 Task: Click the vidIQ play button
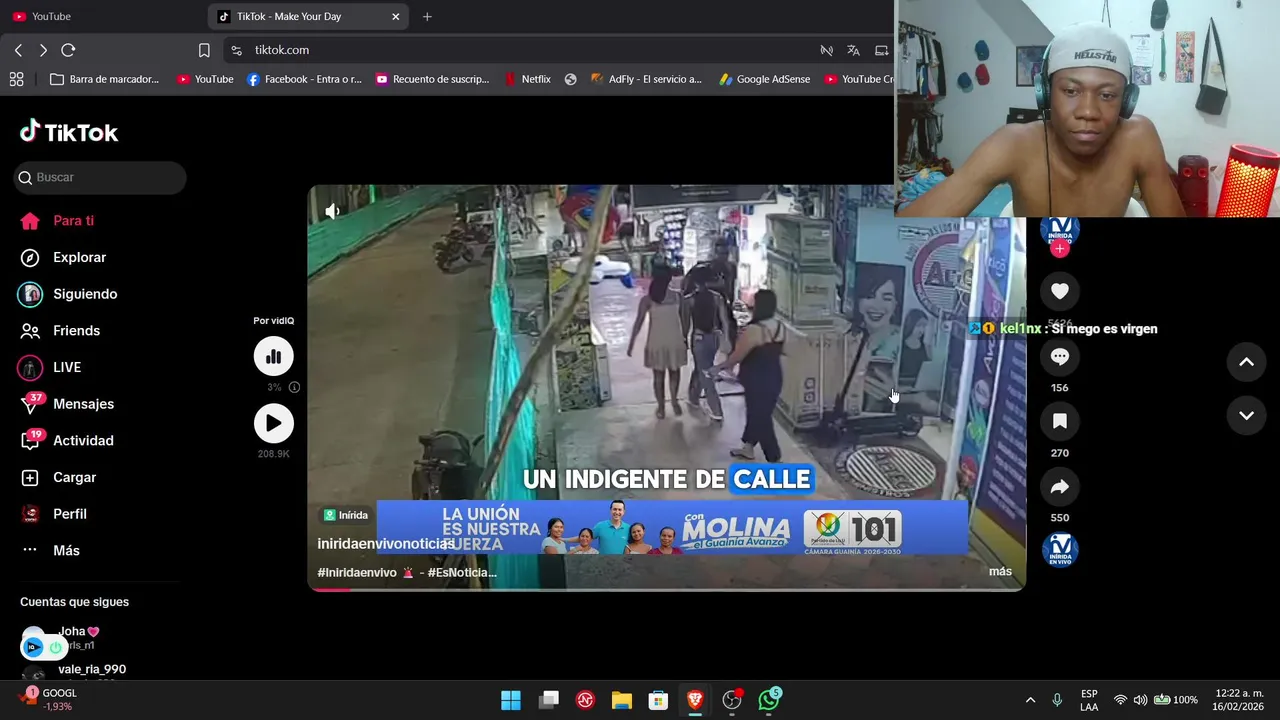(273, 423)
